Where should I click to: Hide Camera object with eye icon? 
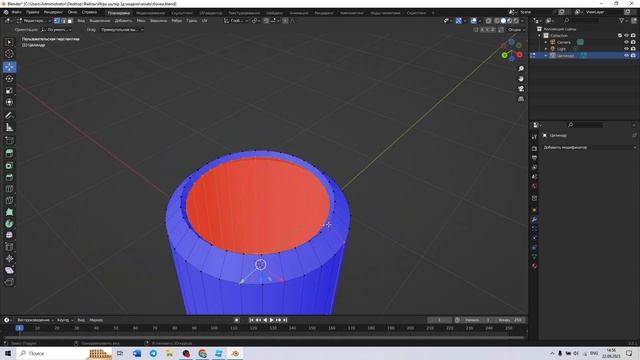(626, 42)
